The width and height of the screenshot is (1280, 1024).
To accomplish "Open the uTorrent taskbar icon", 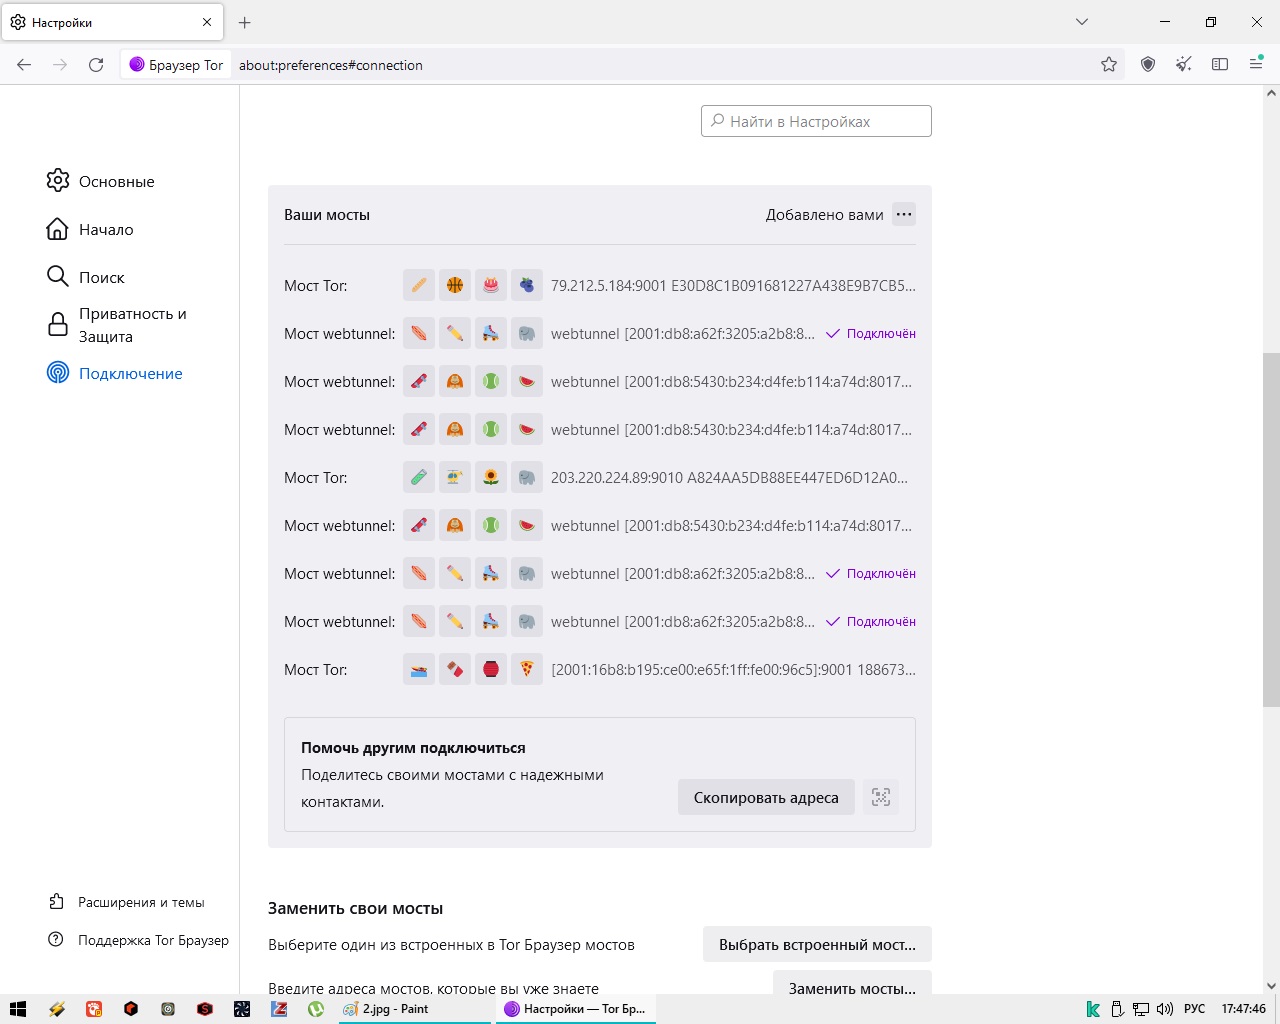I will (316, 1009).
